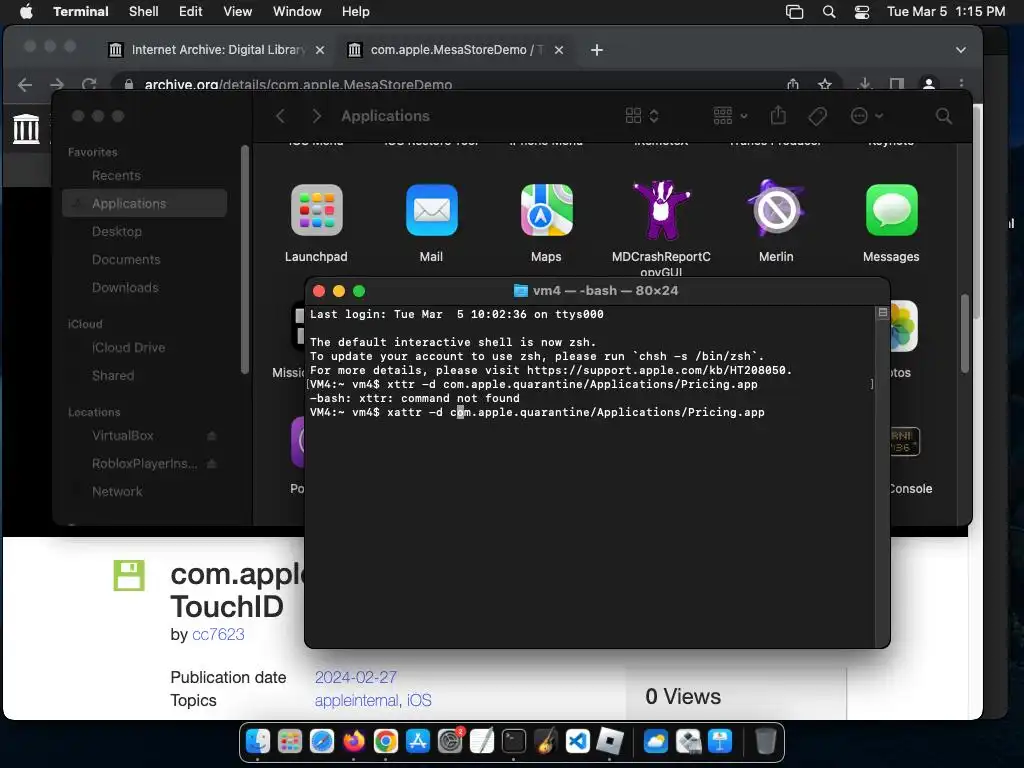Open a new Chrome tab
The height and width of the screenshot is (768, 1024).
597,50
